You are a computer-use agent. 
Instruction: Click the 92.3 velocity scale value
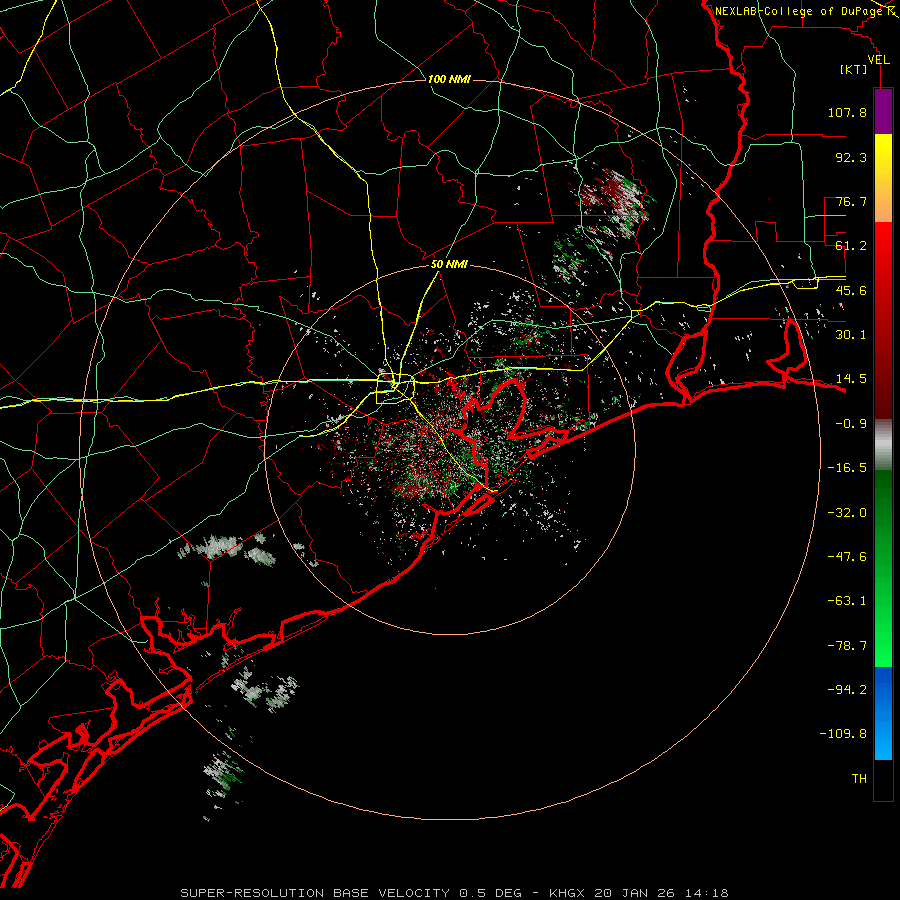851,157
